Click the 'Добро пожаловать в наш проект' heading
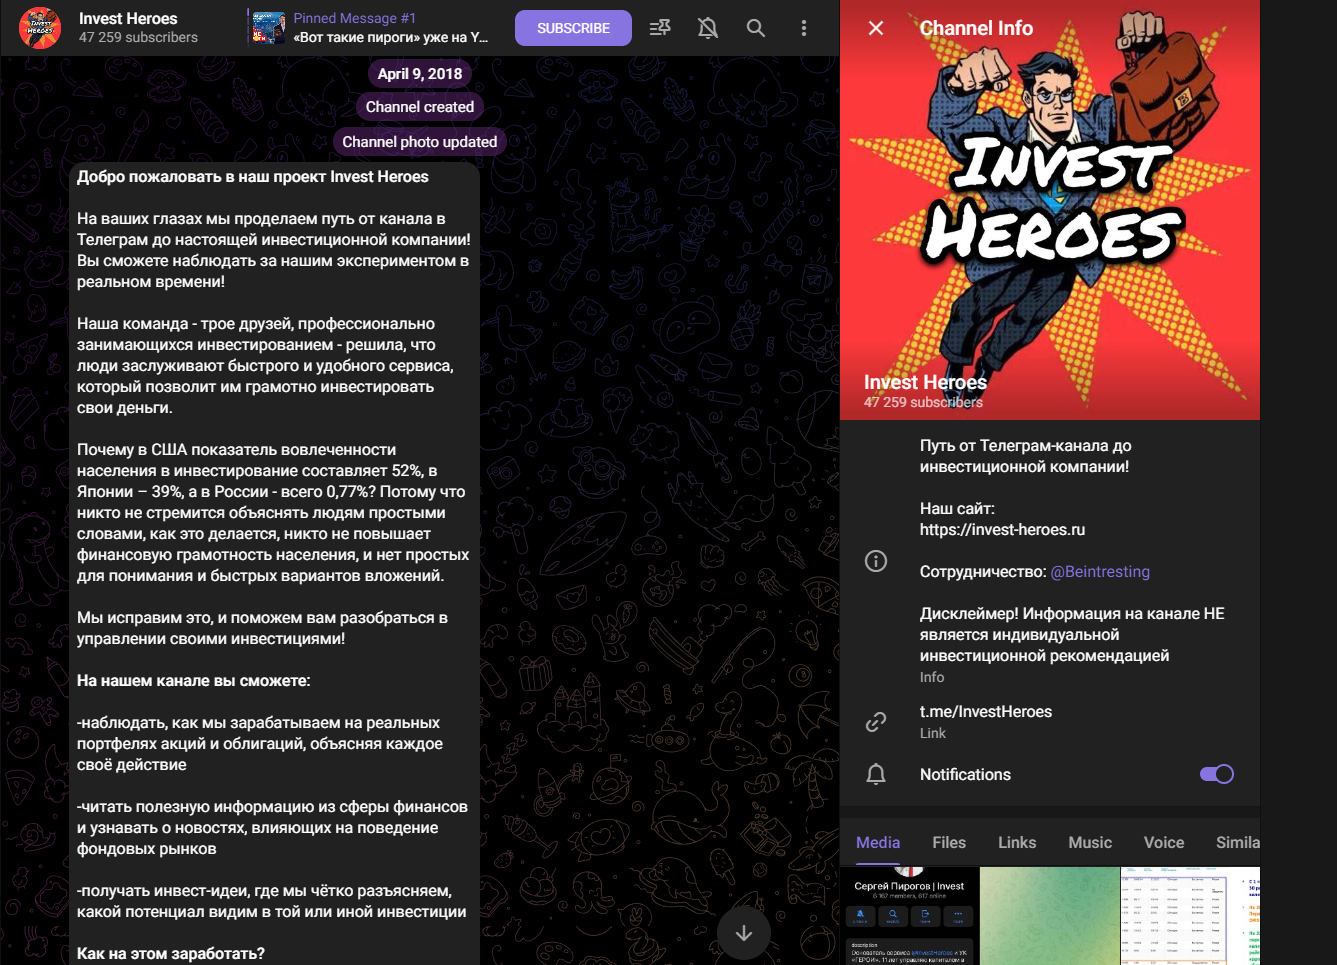 point(253,177)
